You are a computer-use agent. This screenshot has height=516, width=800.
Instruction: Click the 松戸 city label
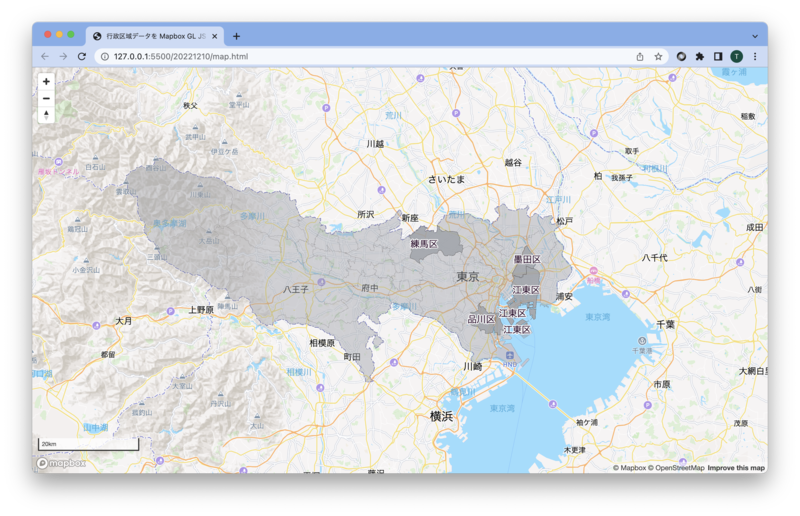564,221
